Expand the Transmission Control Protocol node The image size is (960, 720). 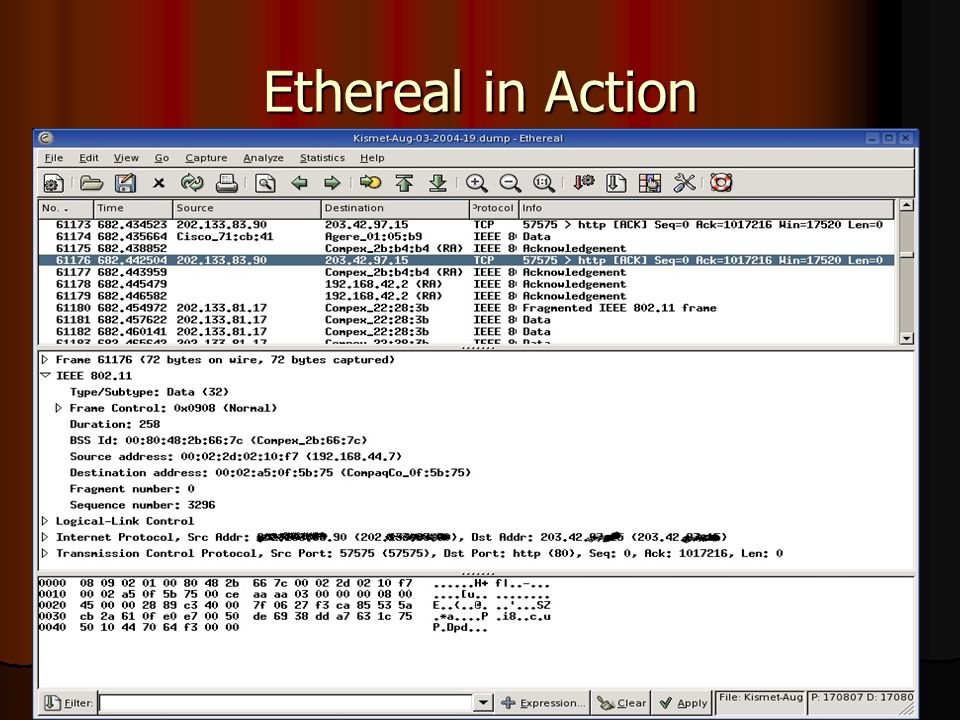[x=45, y=553]
